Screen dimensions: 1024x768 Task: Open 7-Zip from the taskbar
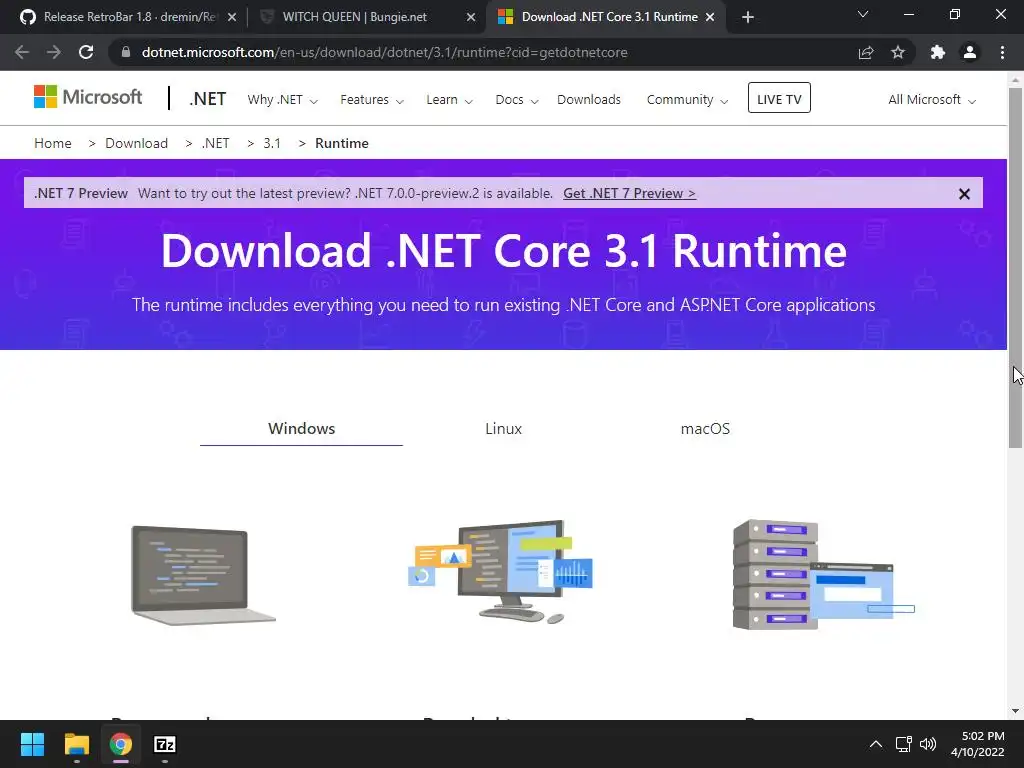click(x=165, y=744)
